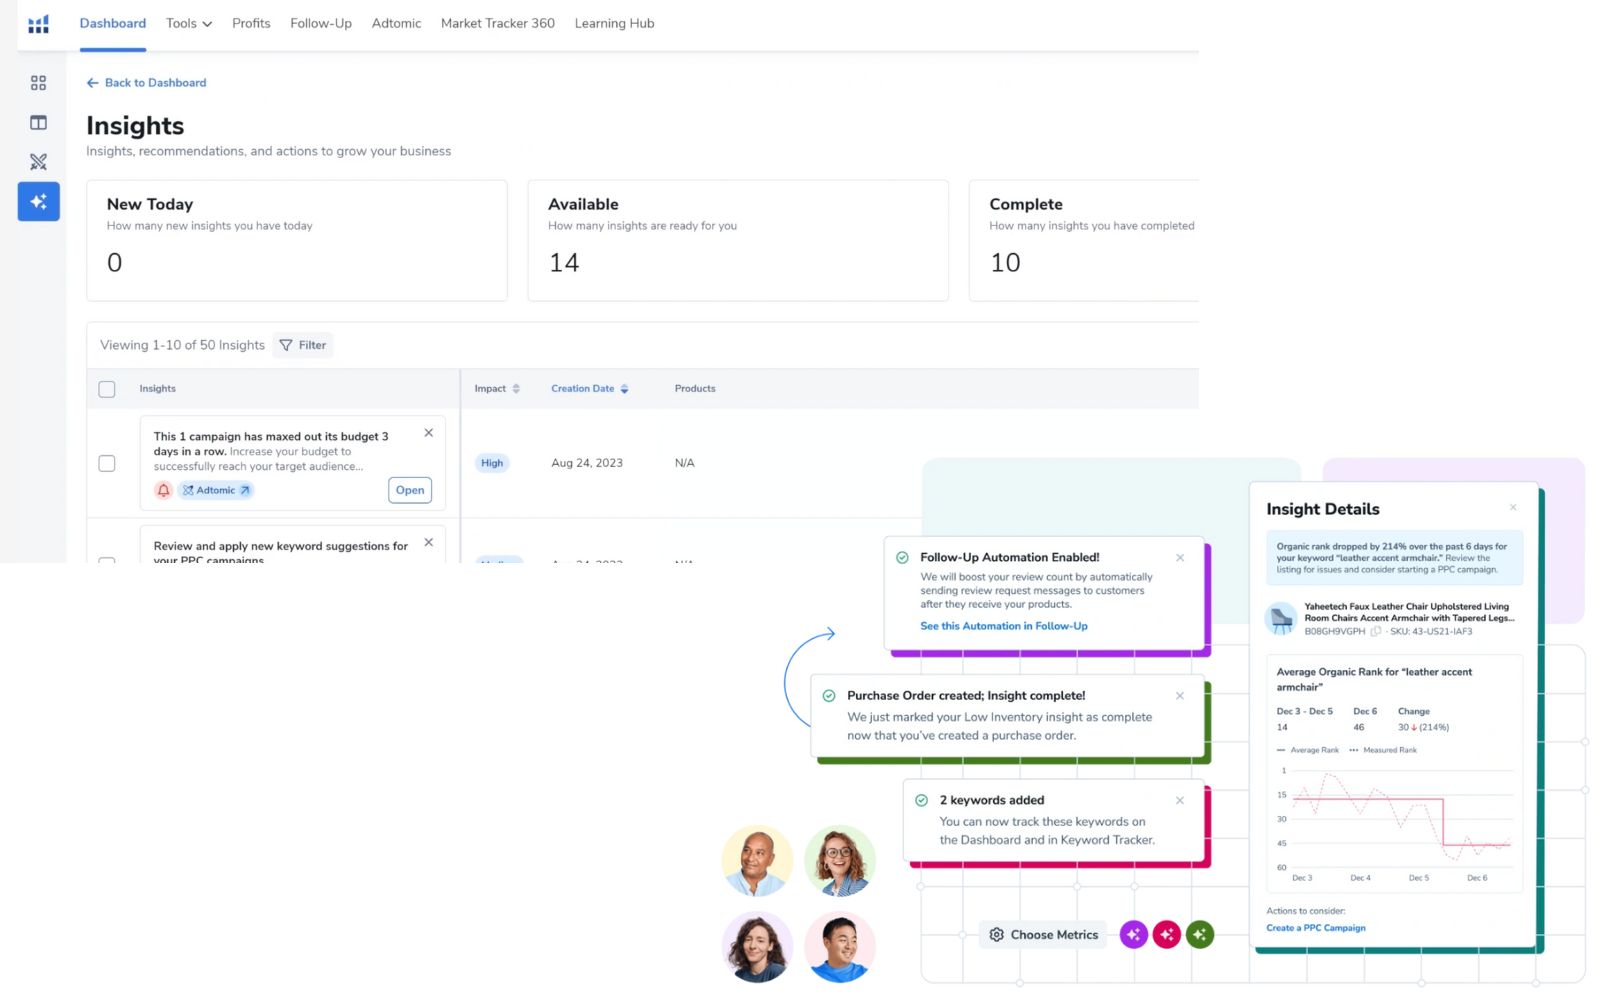Follow See this Automation in Follow-Up link
1600x1000 pixels.
tap(1004, 626)
